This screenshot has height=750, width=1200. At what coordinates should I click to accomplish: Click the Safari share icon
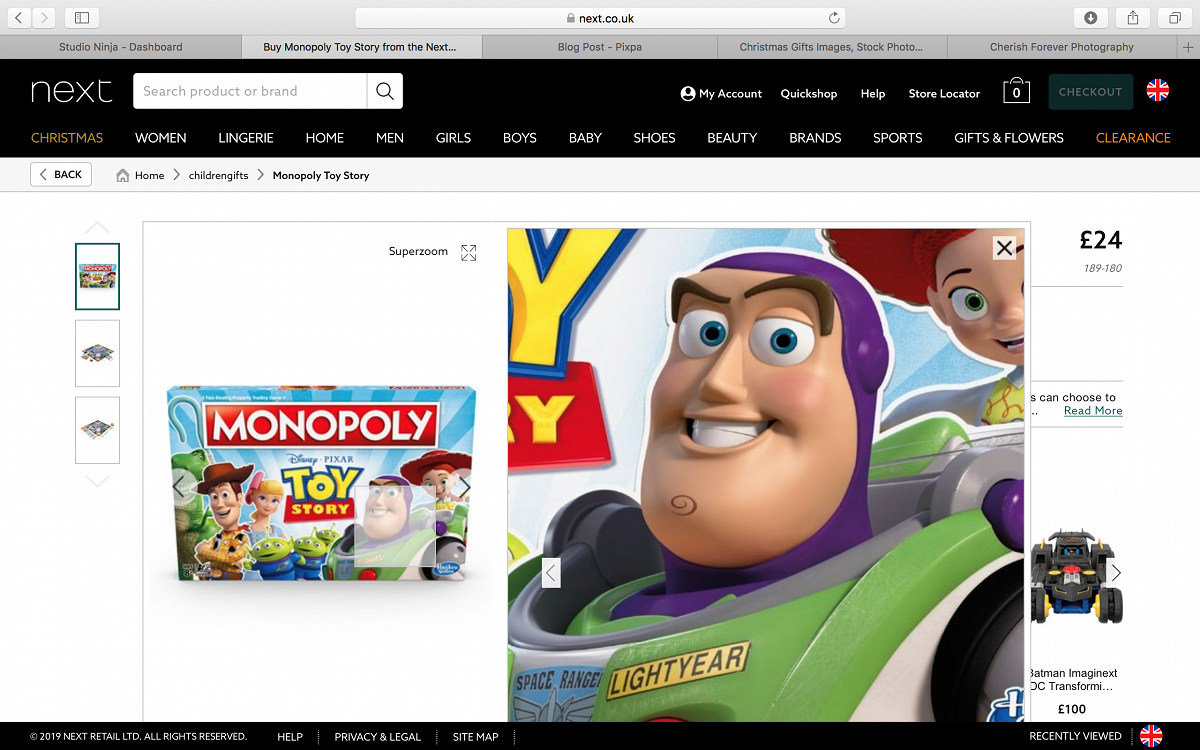[1133, 18]
